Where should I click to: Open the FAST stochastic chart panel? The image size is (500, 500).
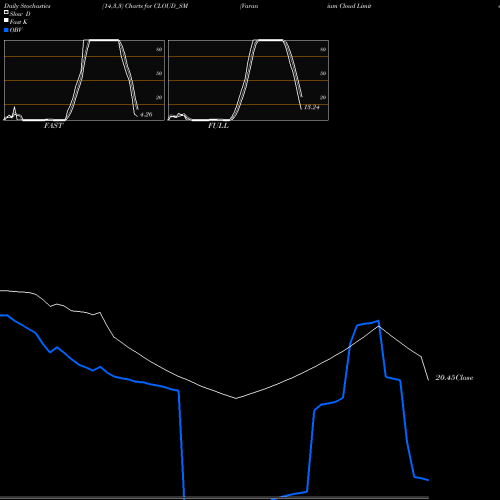tap(84, 80)
